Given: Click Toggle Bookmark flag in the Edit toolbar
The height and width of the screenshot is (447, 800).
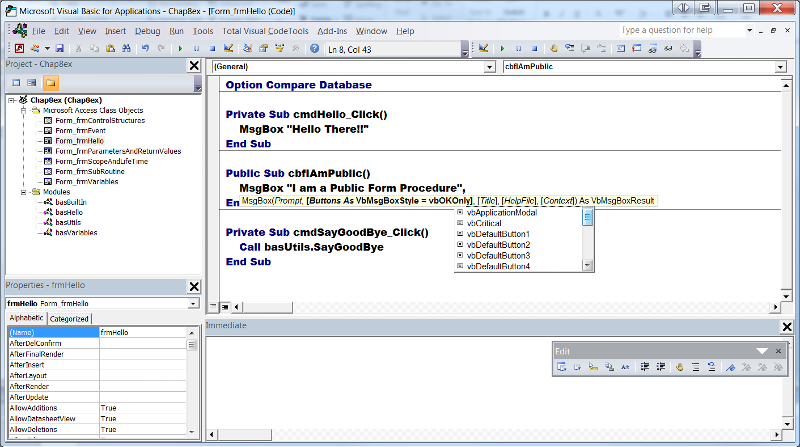Looking at the screenshot, I should pos(731,367).
